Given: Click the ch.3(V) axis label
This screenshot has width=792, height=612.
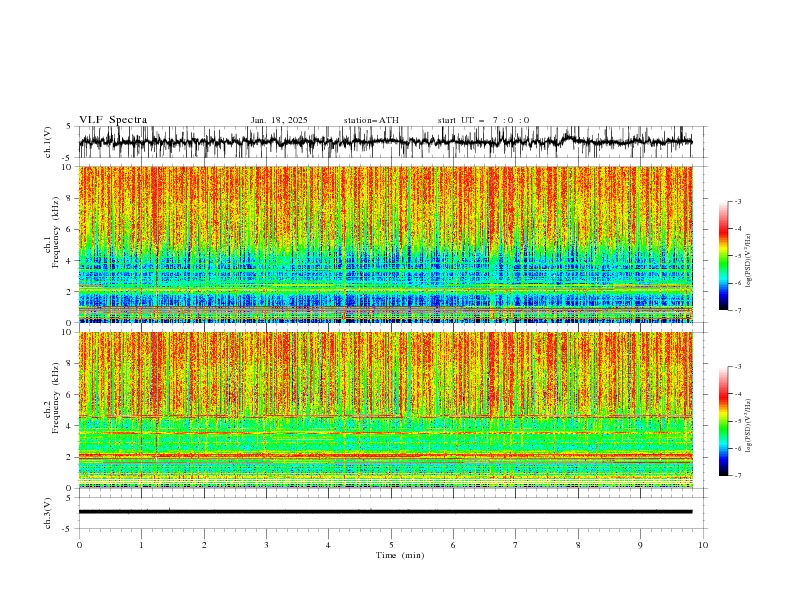Looking at the screenshot, I should pyautogui.click(x=48, y=513).
